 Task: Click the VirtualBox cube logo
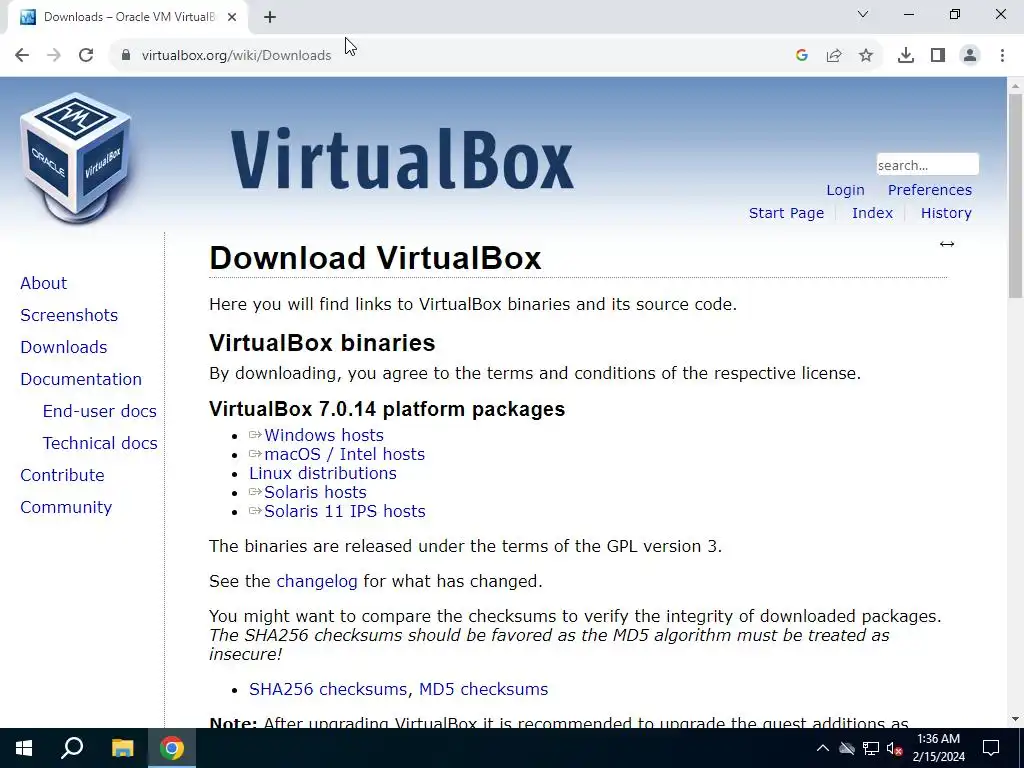[x=76, y=157]
